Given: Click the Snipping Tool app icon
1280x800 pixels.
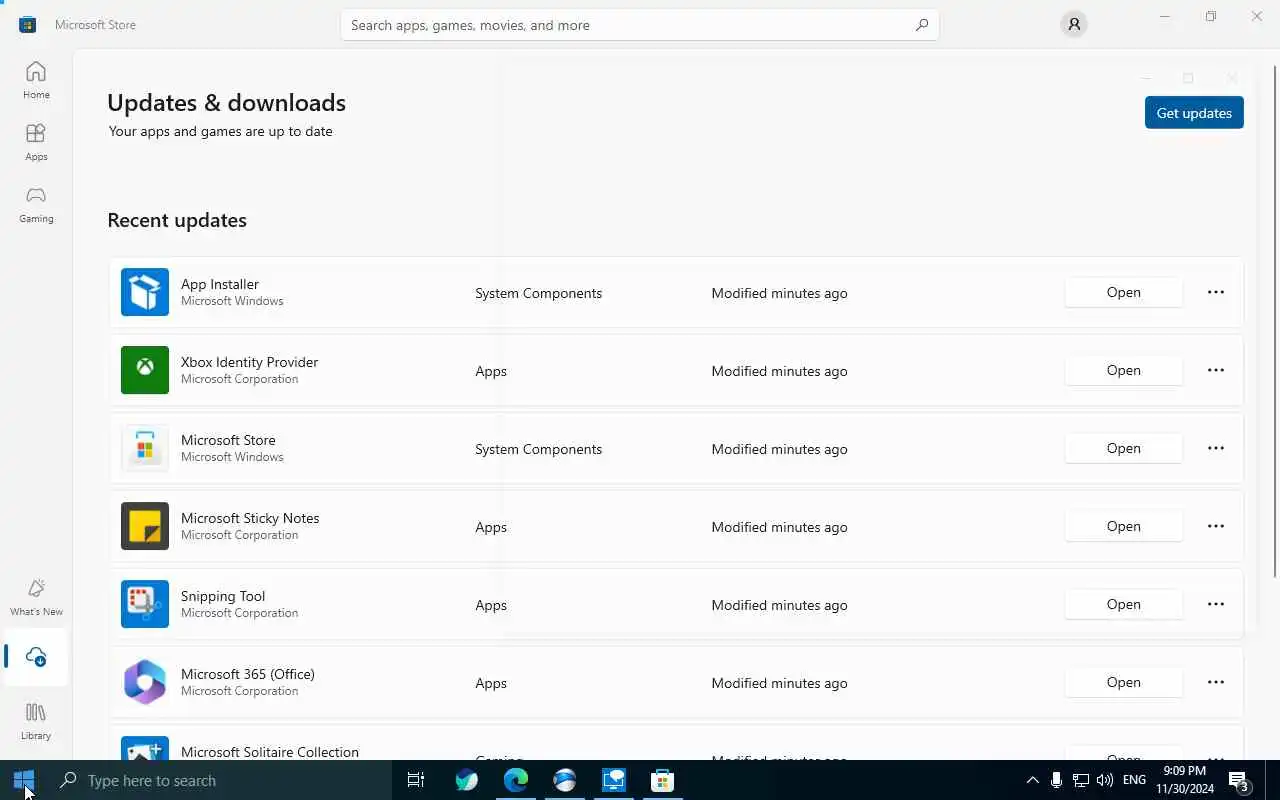Looking at the screenshot, I should pos(145,604).
